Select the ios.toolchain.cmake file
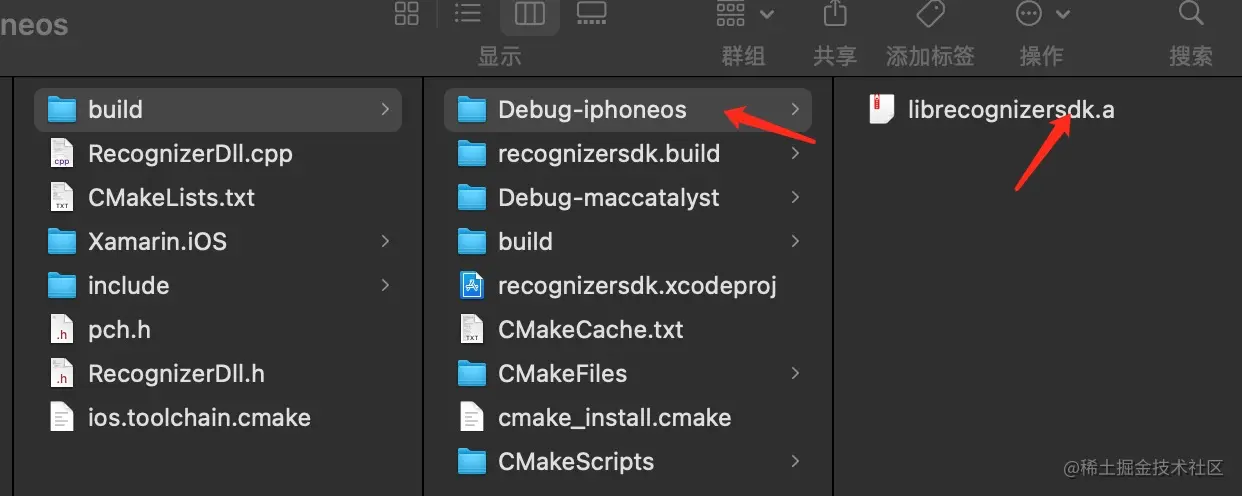This screenshot has height=496, width=1242. coord(199,417)
